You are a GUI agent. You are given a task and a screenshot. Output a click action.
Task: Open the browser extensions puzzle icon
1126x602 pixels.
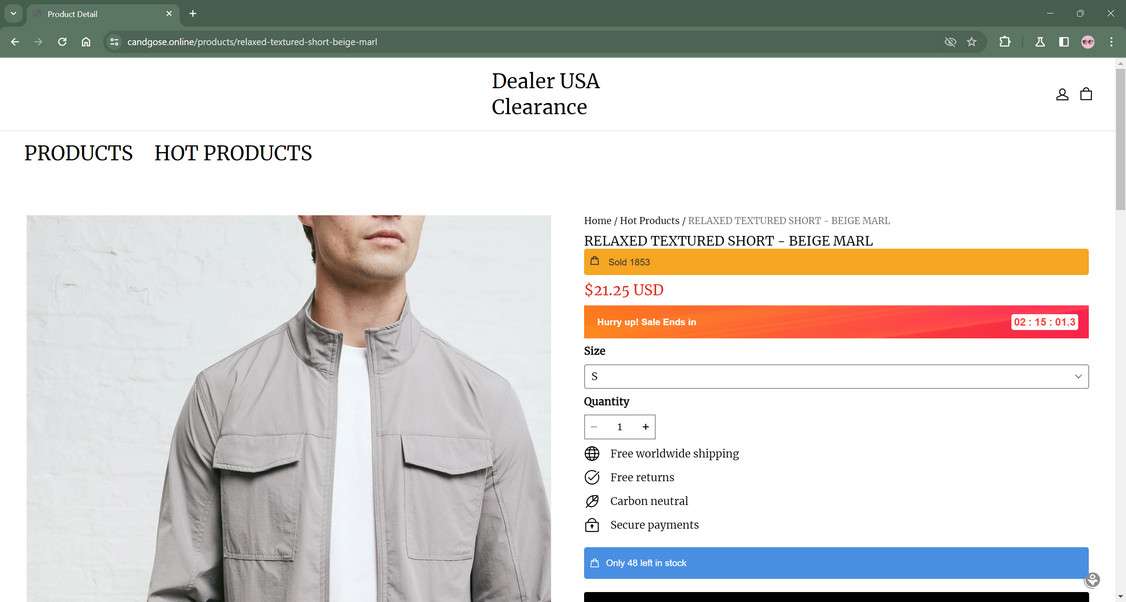click(x=1005, y=42)
